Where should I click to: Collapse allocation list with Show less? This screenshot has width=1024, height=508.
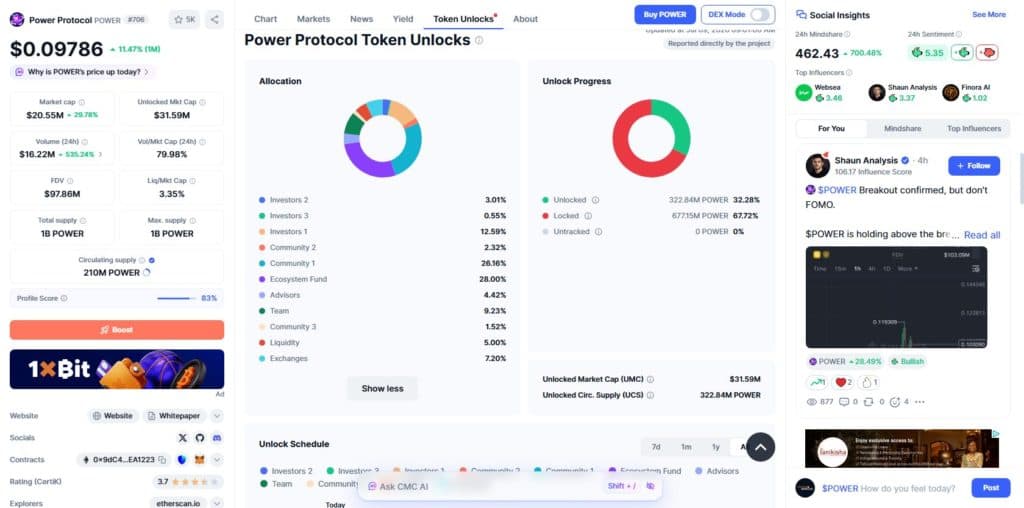coord(382,389)
